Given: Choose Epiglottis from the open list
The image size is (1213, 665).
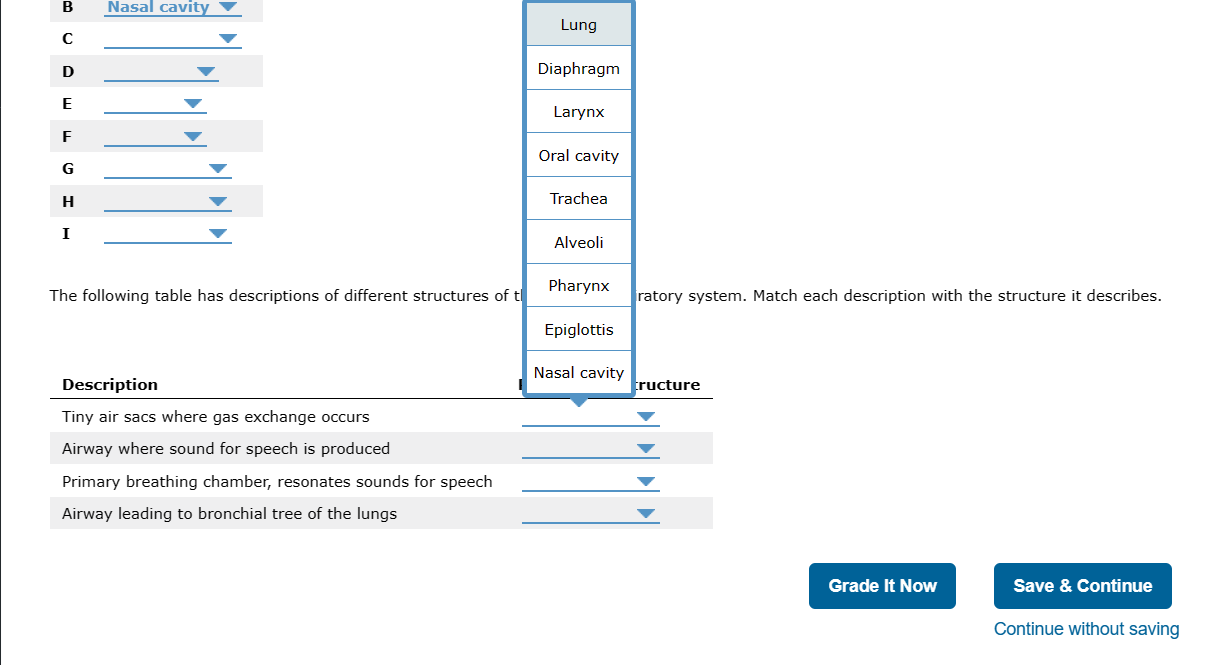Looking at the screenshot, I should tap(578, 328).
